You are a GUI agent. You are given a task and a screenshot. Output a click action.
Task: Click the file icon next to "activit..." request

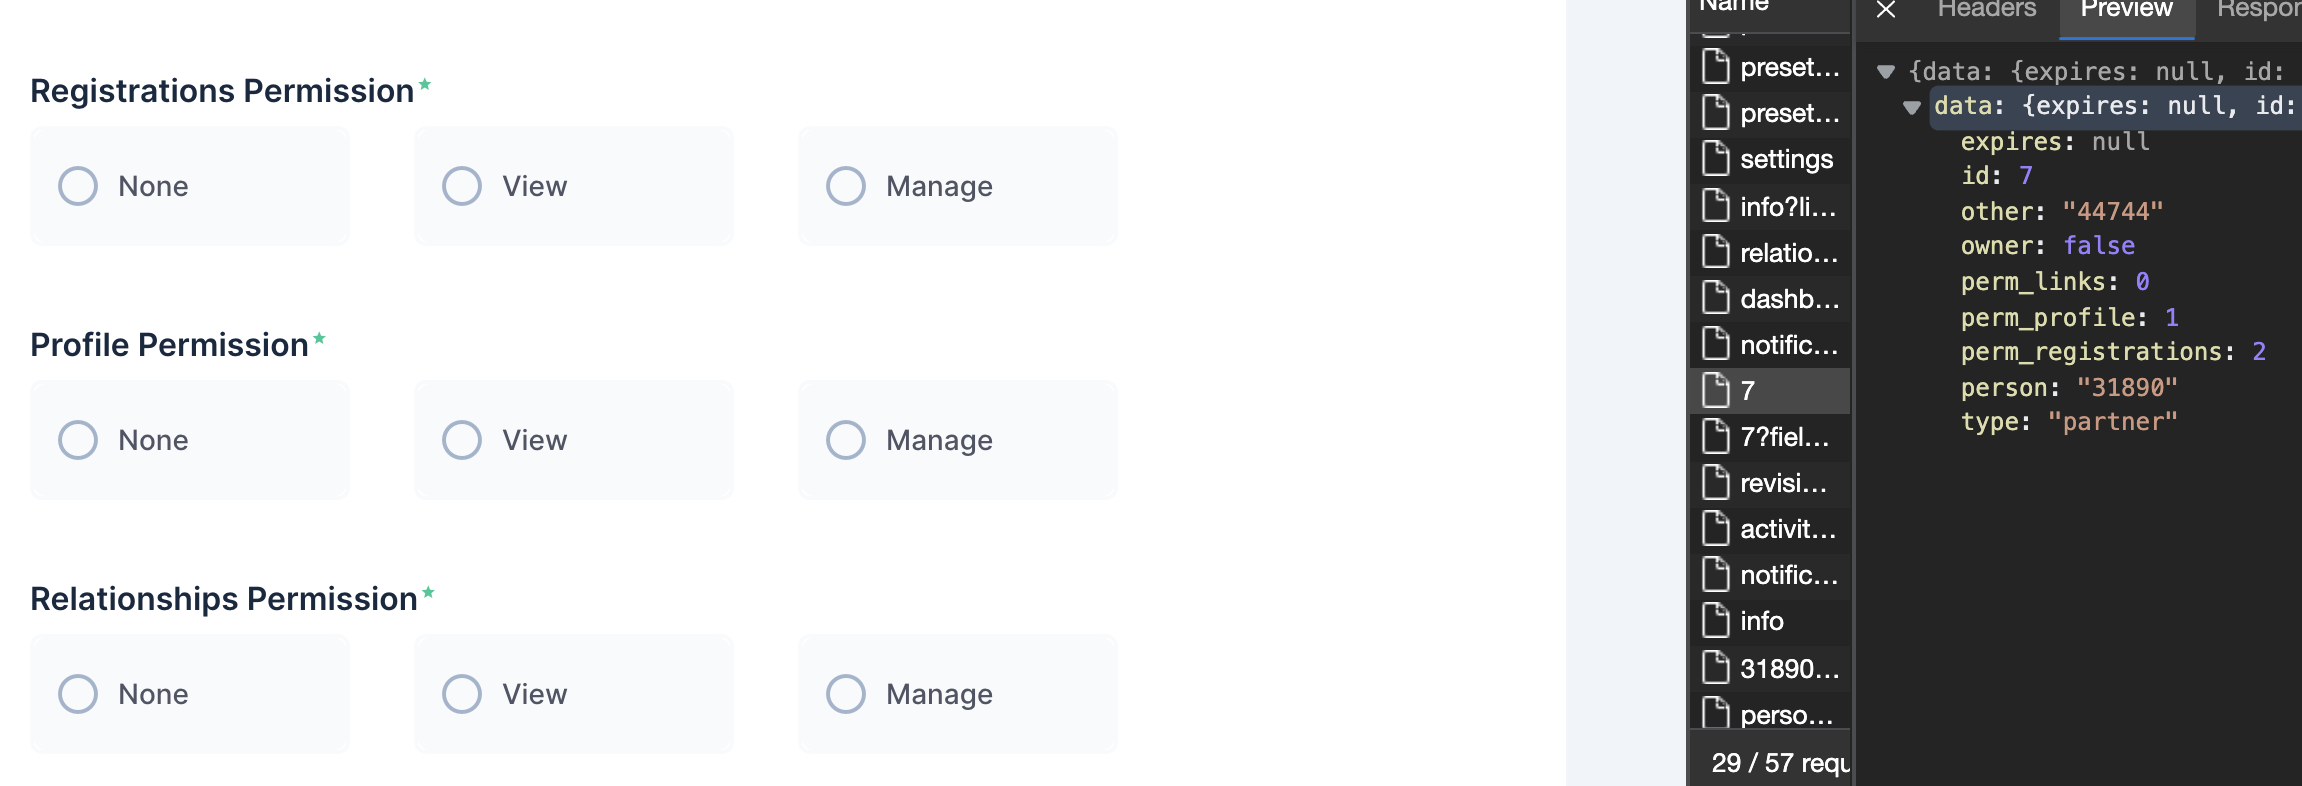pos(1717,529)
